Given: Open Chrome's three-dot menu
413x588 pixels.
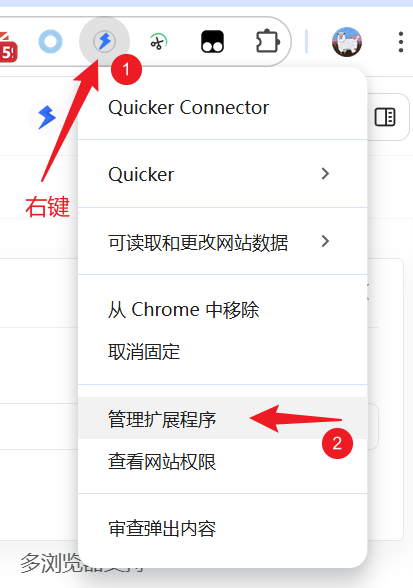Looking at the screenshot, I should coord(401,42).
